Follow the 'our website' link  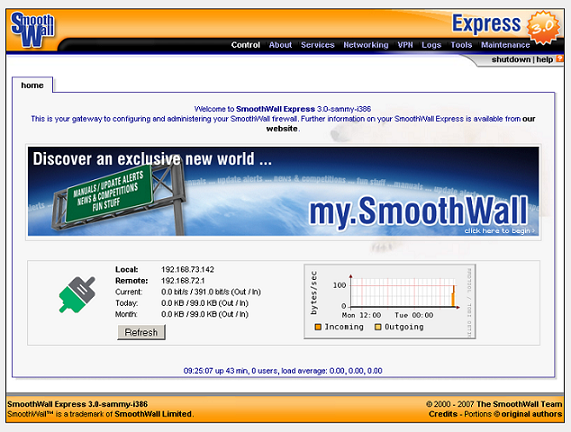[401, 123]
